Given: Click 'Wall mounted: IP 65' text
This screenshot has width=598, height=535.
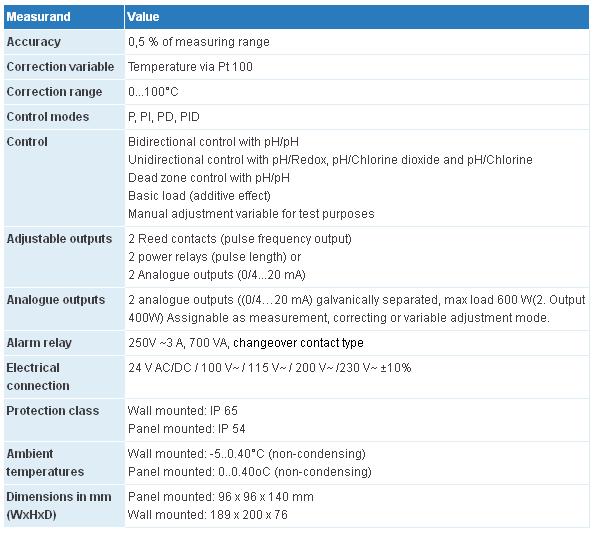Looking at the screenshot, I should (x=183, y=411).
